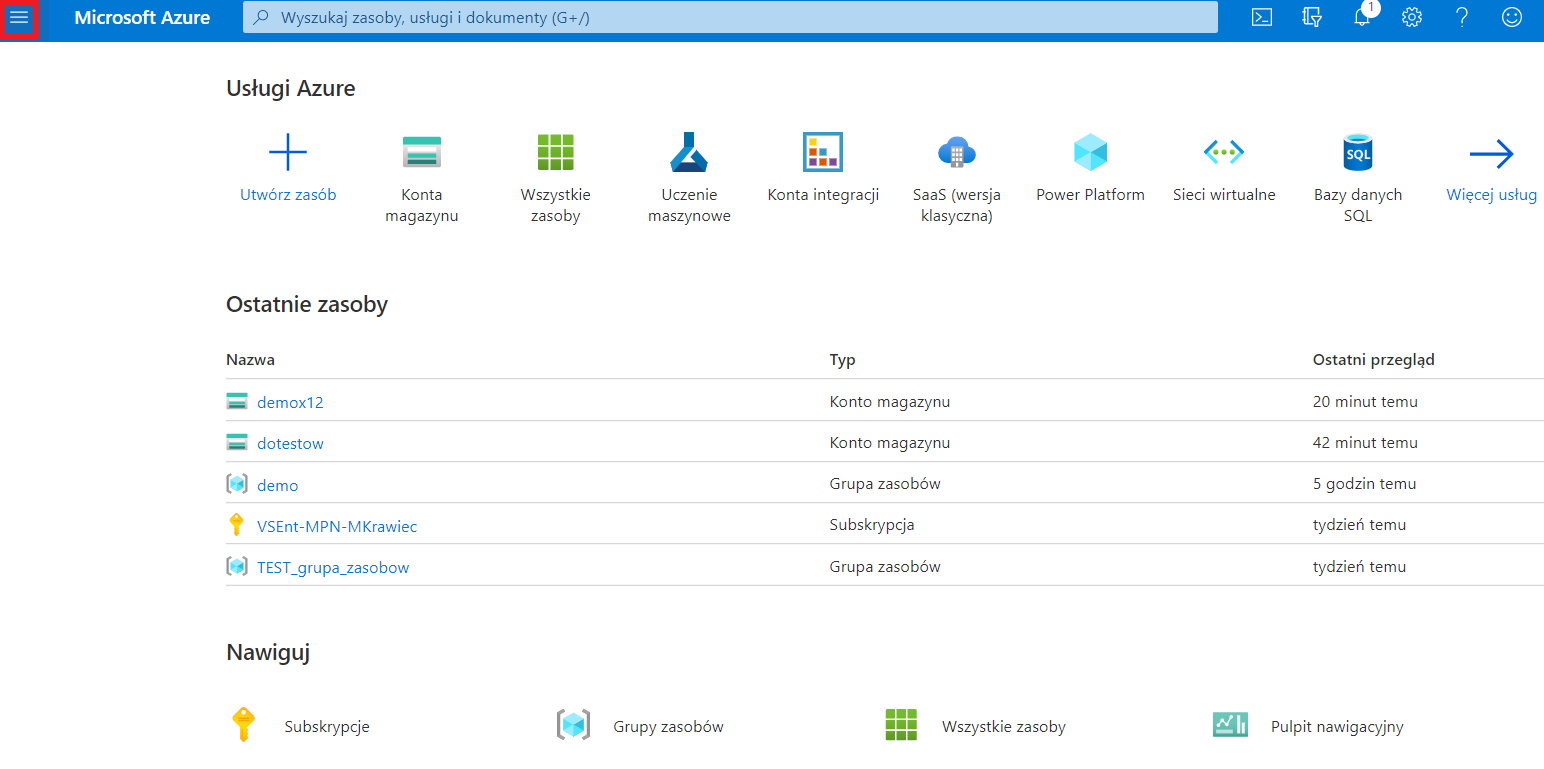1544x769 pixels.
Task: Click Pulpit nawigacyjny chart icon
Action: (1230, 724)
